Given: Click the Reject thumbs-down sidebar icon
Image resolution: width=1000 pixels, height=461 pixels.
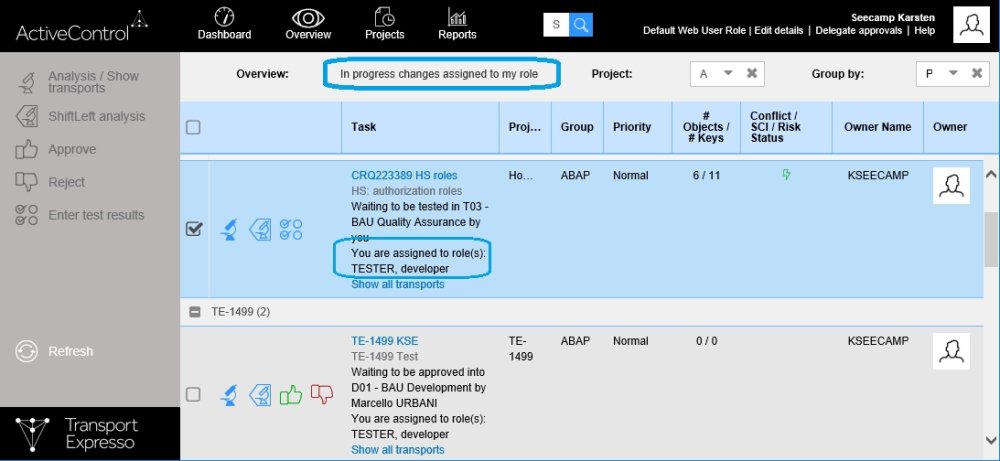Looking at the screenshot, I should tap(26, 182).
